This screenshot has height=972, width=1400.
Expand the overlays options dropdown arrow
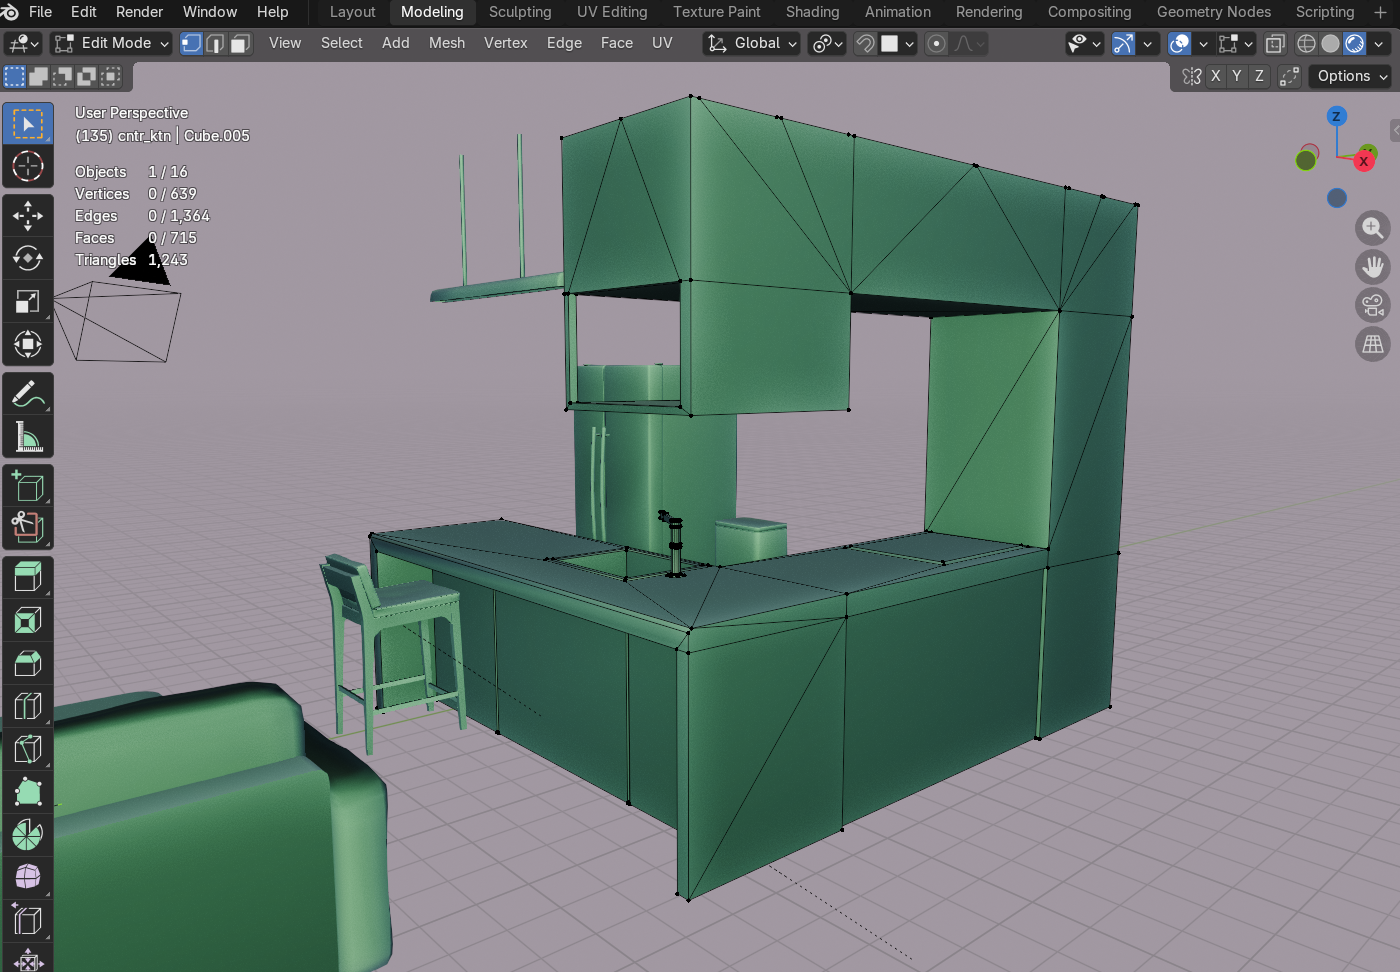1203,44
